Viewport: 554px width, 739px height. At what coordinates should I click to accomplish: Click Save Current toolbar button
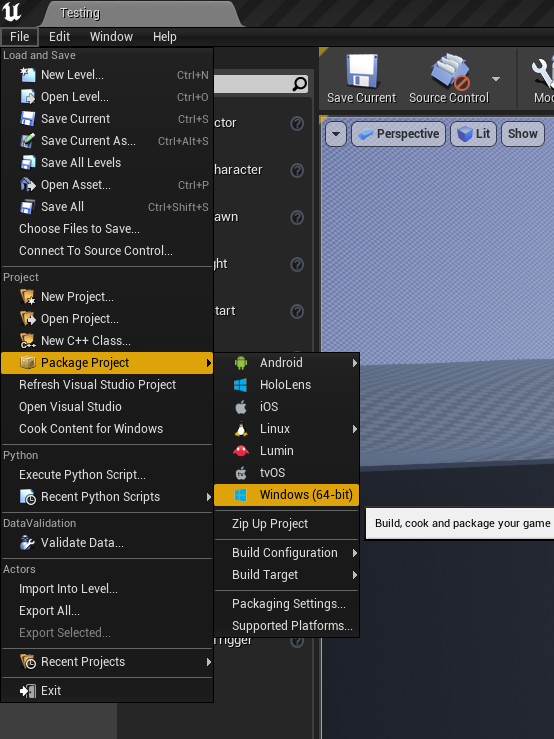362,78
